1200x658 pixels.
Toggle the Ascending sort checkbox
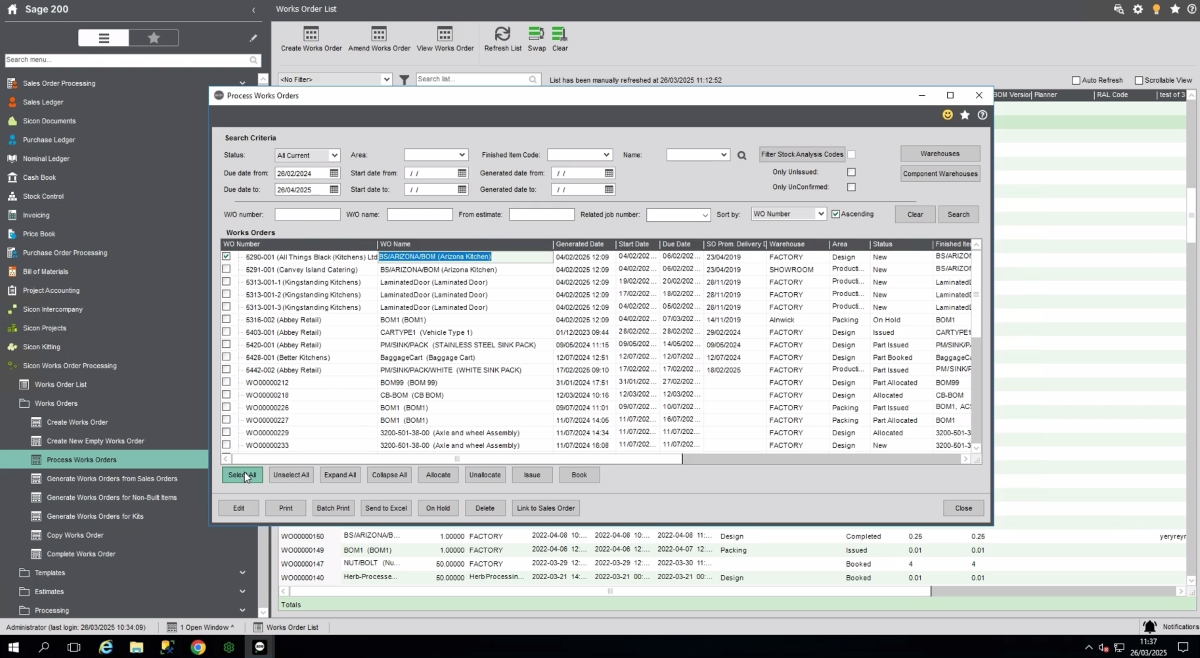(835, 214)
